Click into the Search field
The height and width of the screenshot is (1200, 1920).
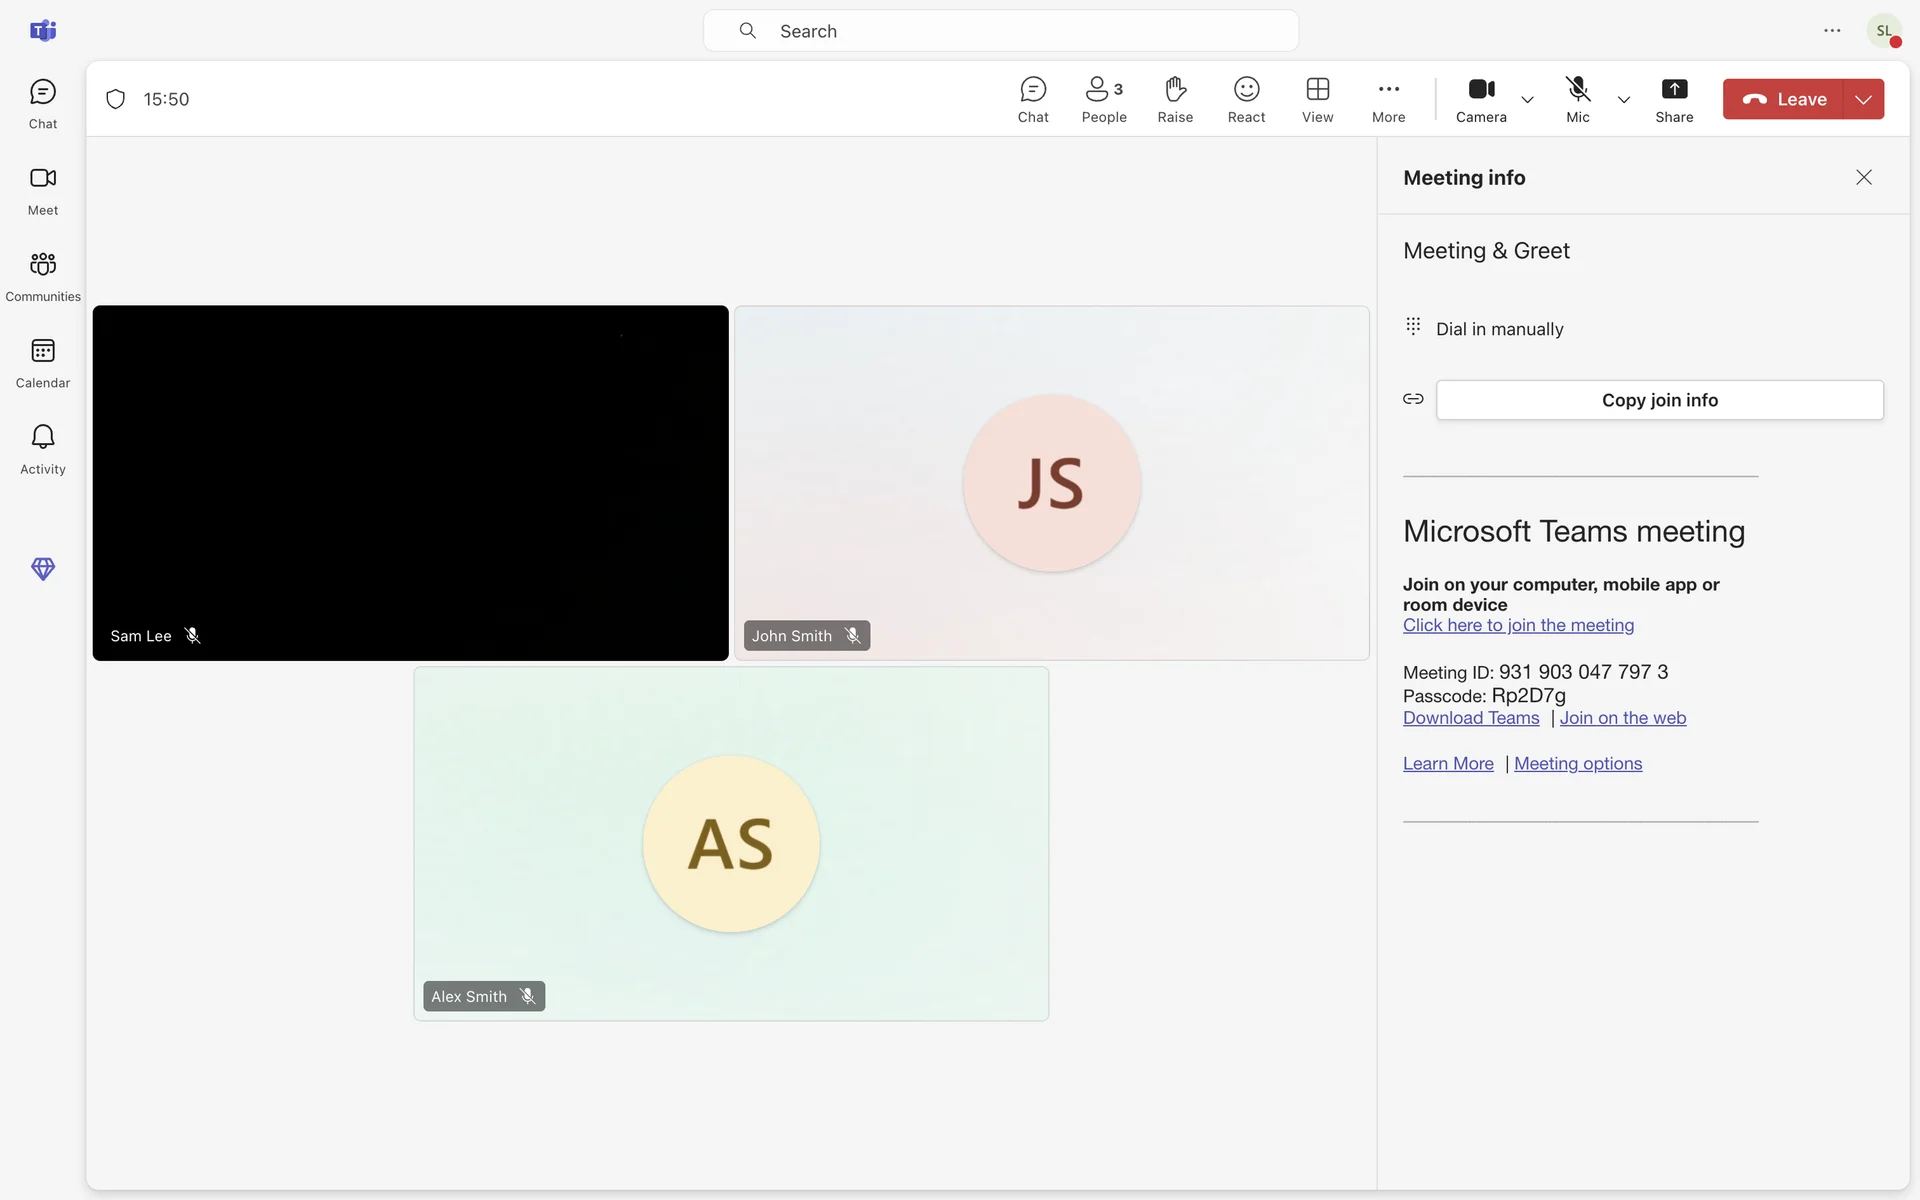1000,31
